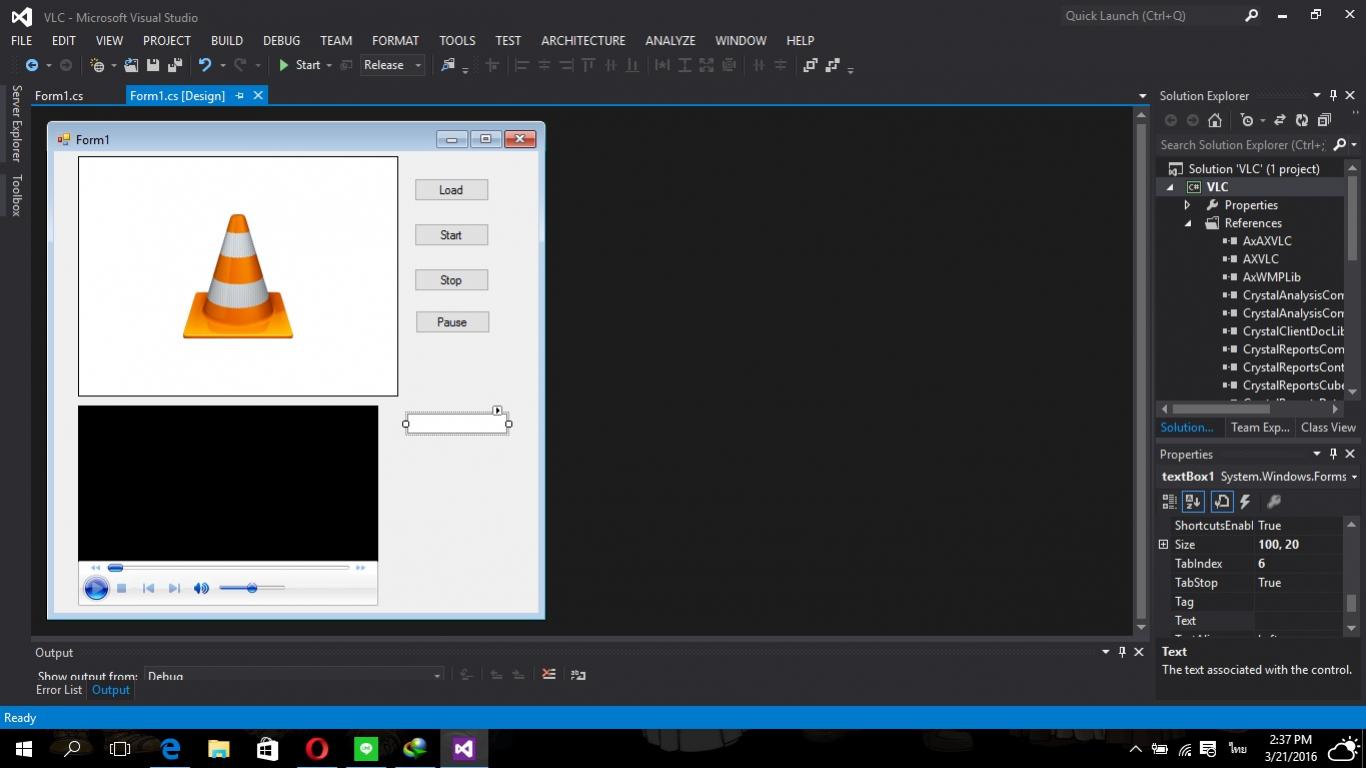
Task: Click the Send to Back toolbar icon
Action: click(832, 65)
